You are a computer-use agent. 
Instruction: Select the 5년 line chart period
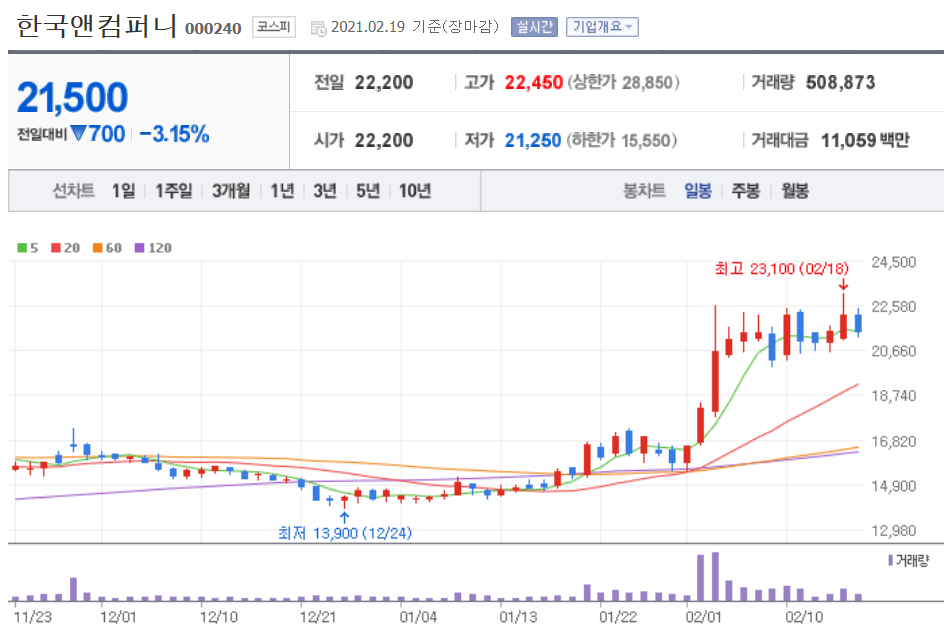pyautogui.click(x=367, y=191)
